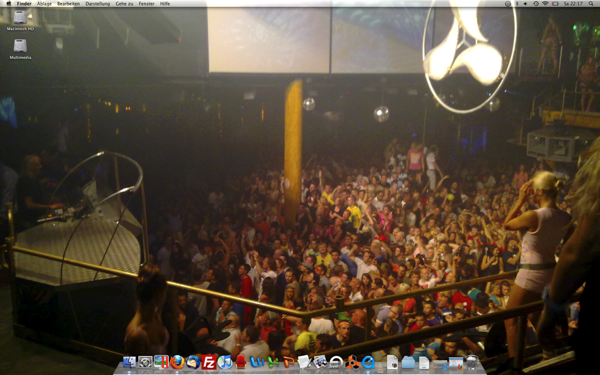Screen dimensions: 600x375
Task: Launch FileZilla from the Dock
Action: (x=209, y=362)
